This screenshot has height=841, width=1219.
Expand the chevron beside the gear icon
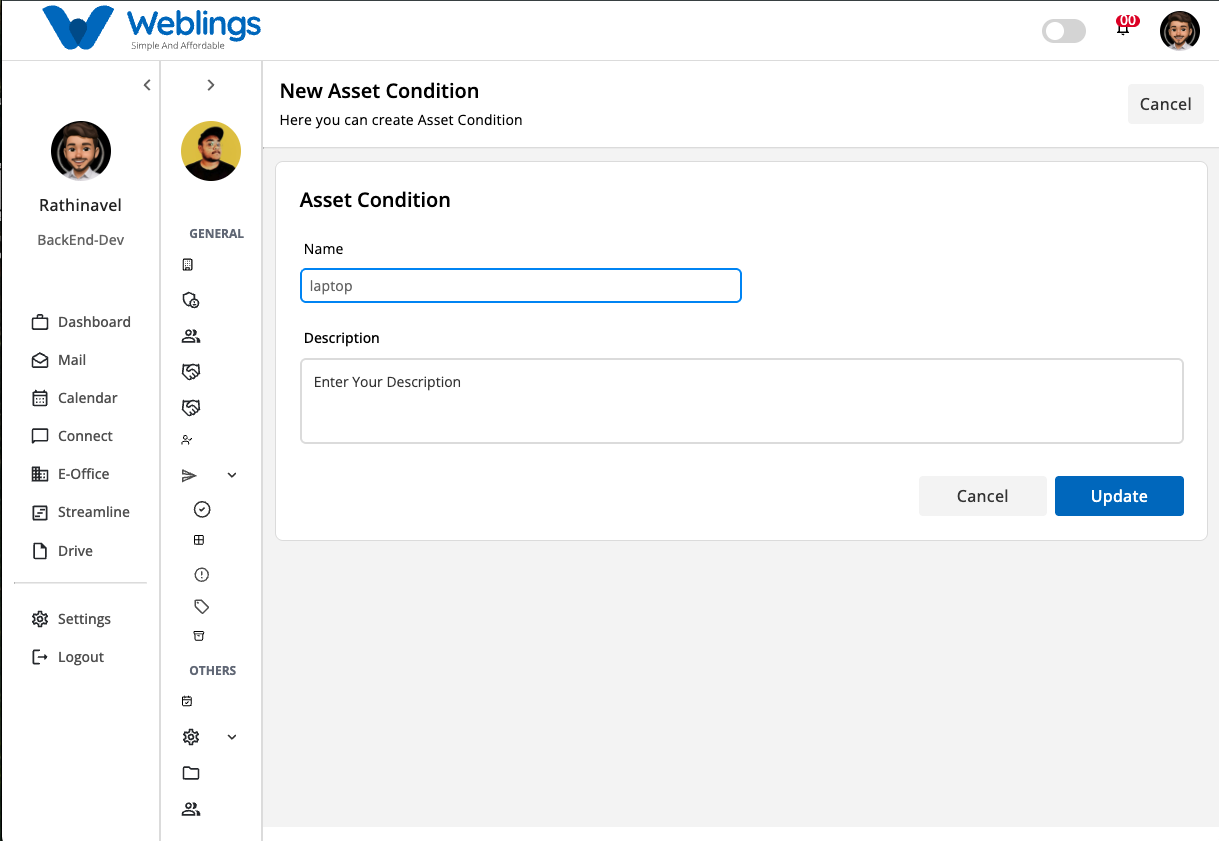[232, 737]
